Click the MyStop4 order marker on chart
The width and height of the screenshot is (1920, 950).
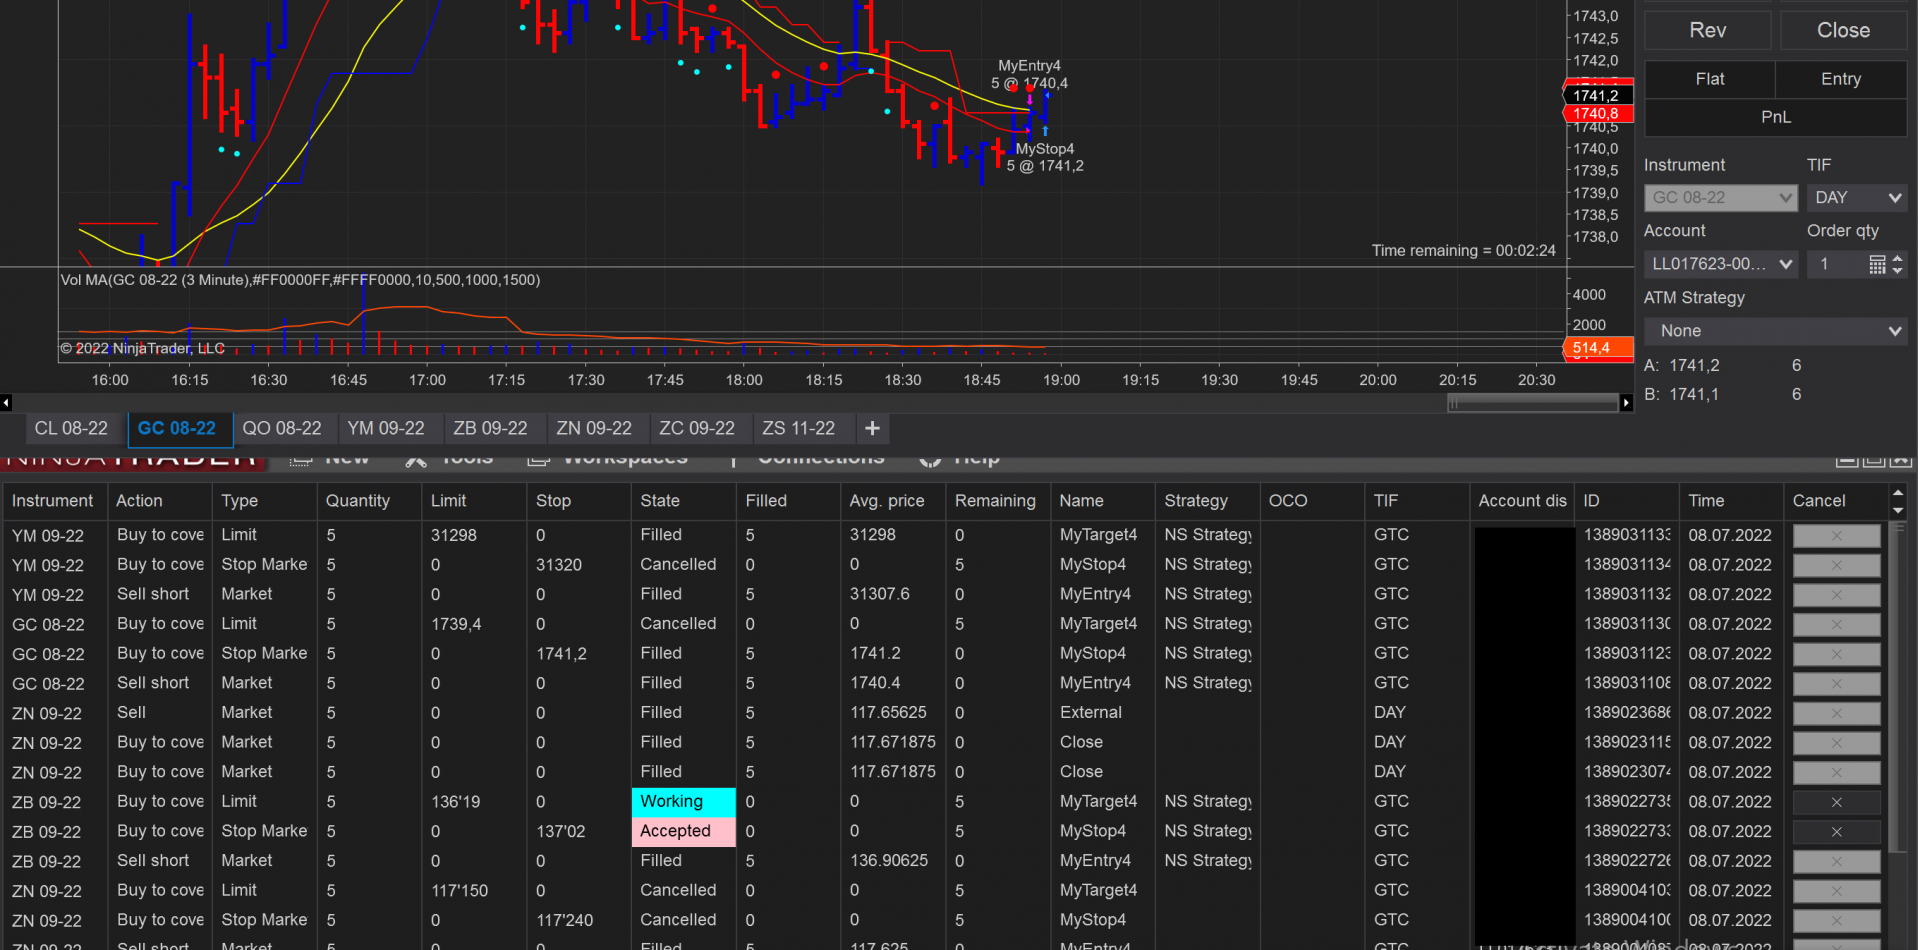[x=1045, y=157]
